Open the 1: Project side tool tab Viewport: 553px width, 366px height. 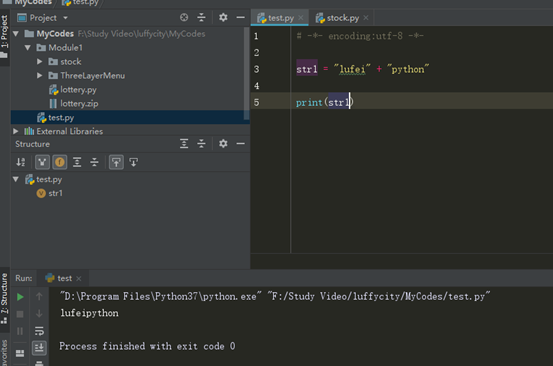coord(4,36)
